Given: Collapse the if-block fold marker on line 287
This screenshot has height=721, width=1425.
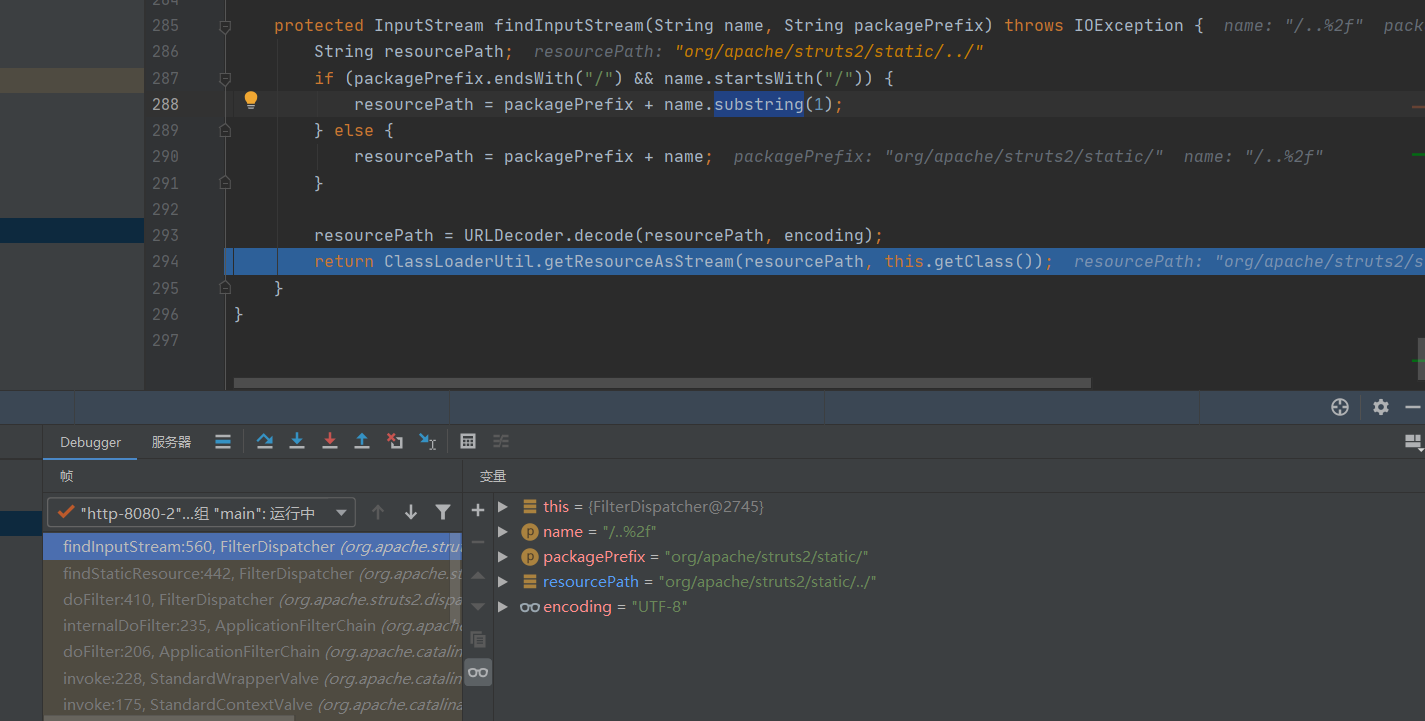Looking at the screenshot, I should [225, 78].
